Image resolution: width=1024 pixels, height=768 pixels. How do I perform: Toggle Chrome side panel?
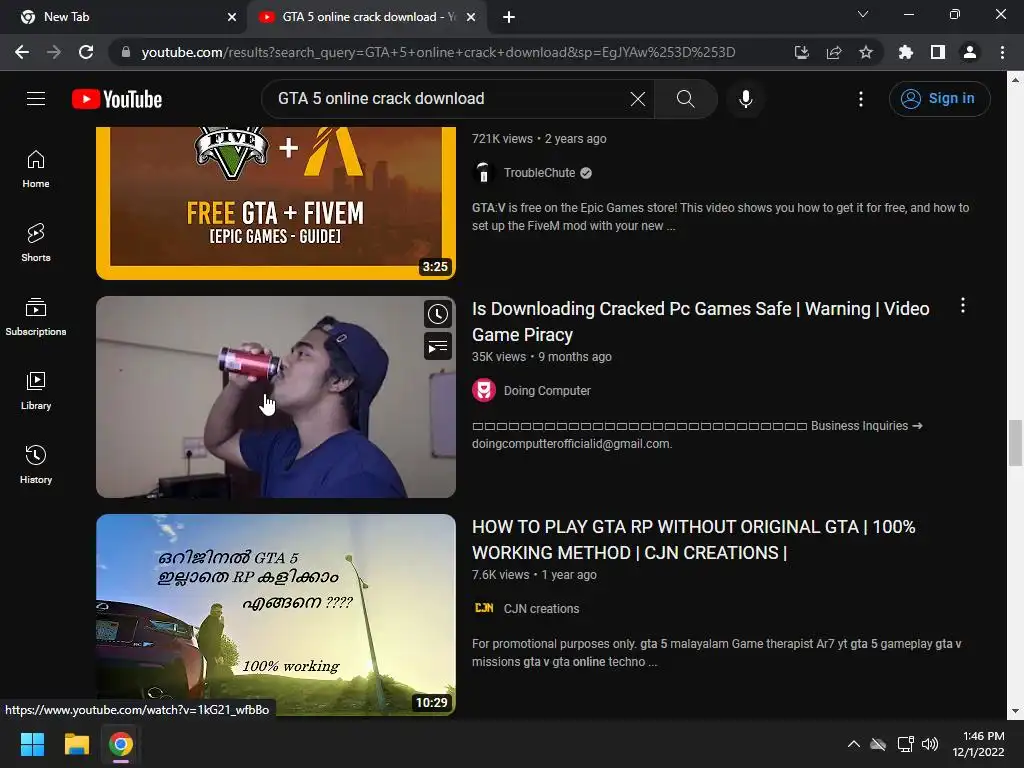[938, 52]
